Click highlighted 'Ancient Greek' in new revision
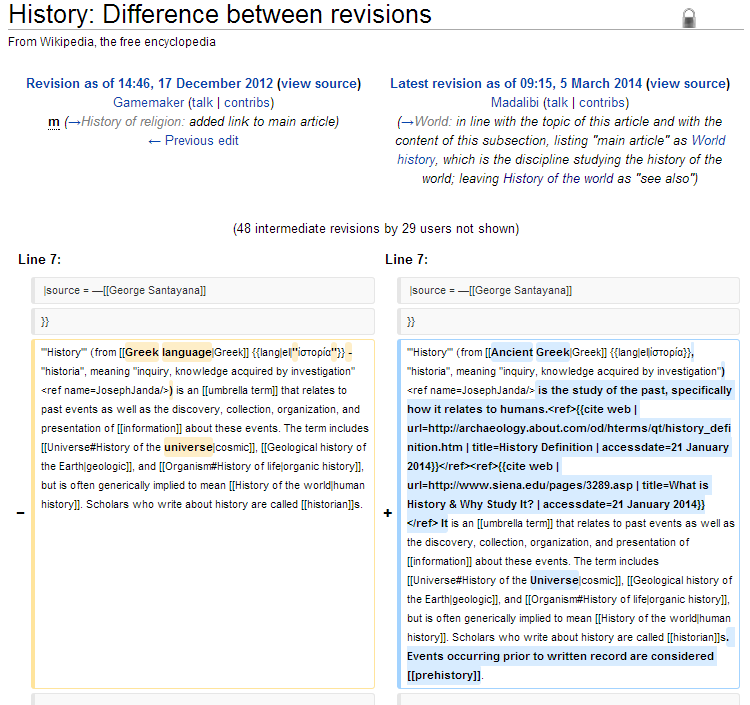This screenshot has height=705, width=750. (530, 352)
